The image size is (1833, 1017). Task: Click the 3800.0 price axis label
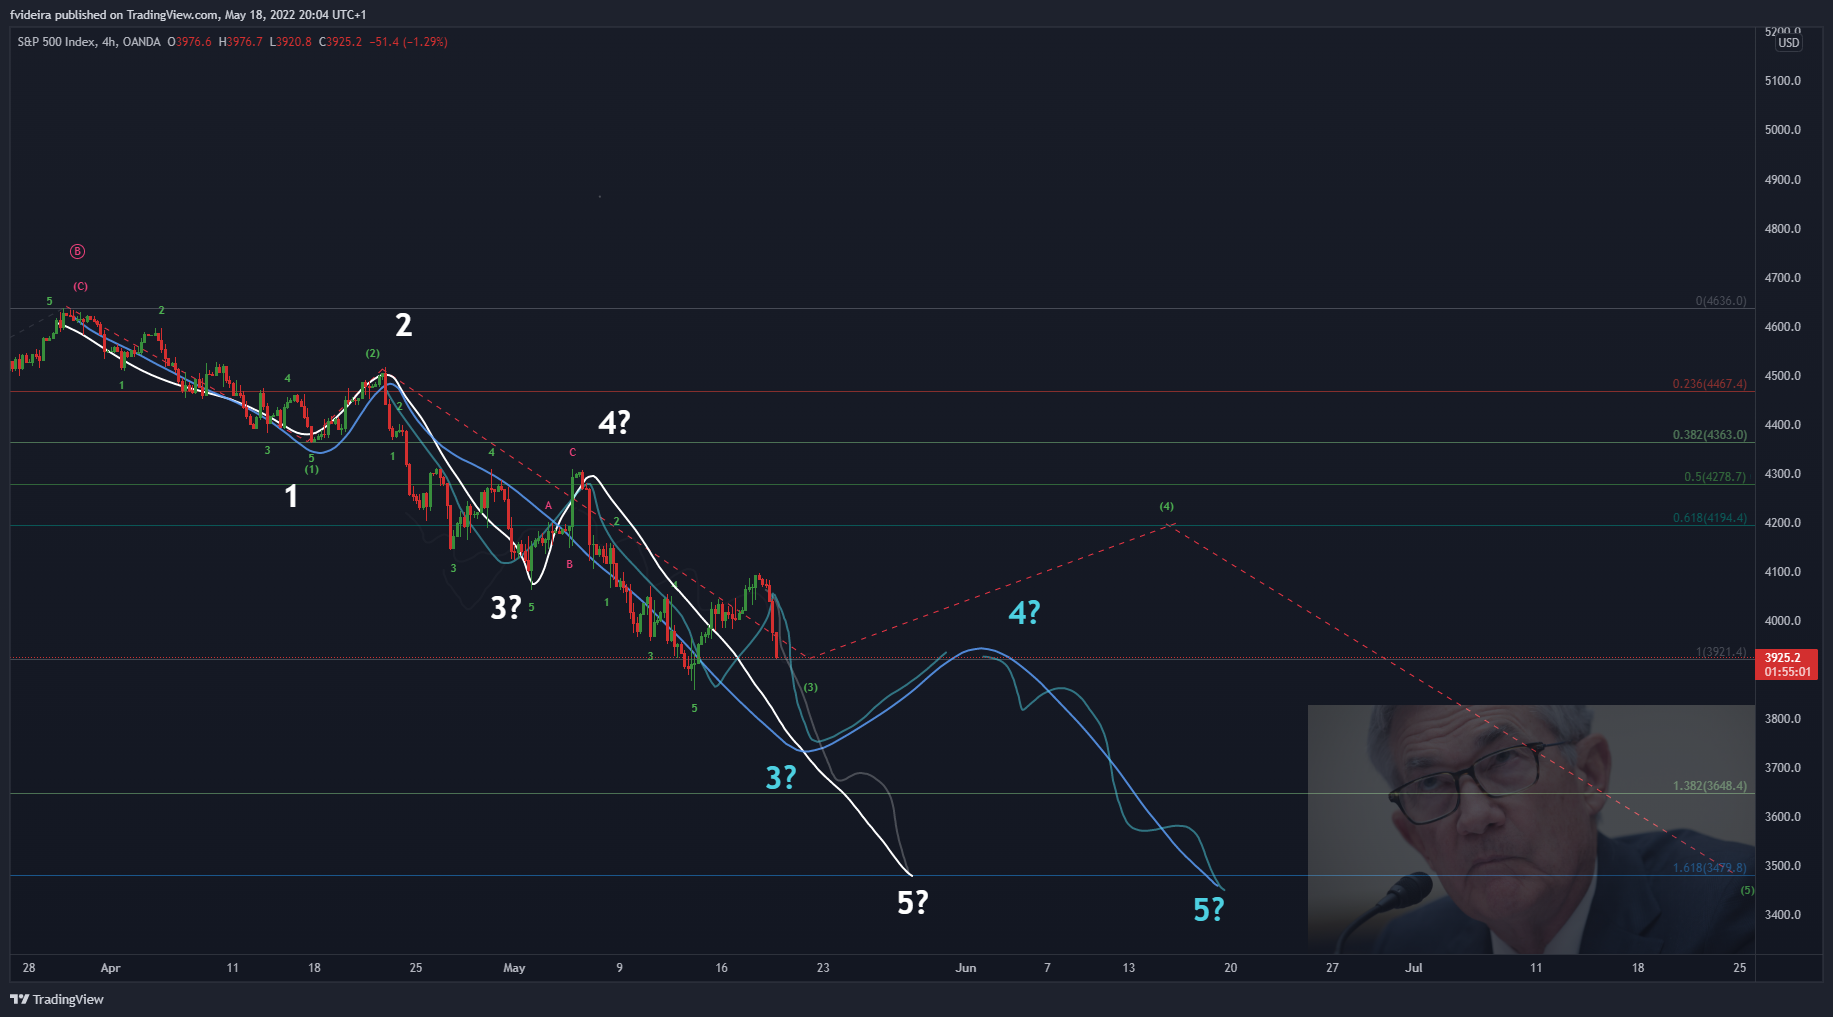click(1783, 719)
